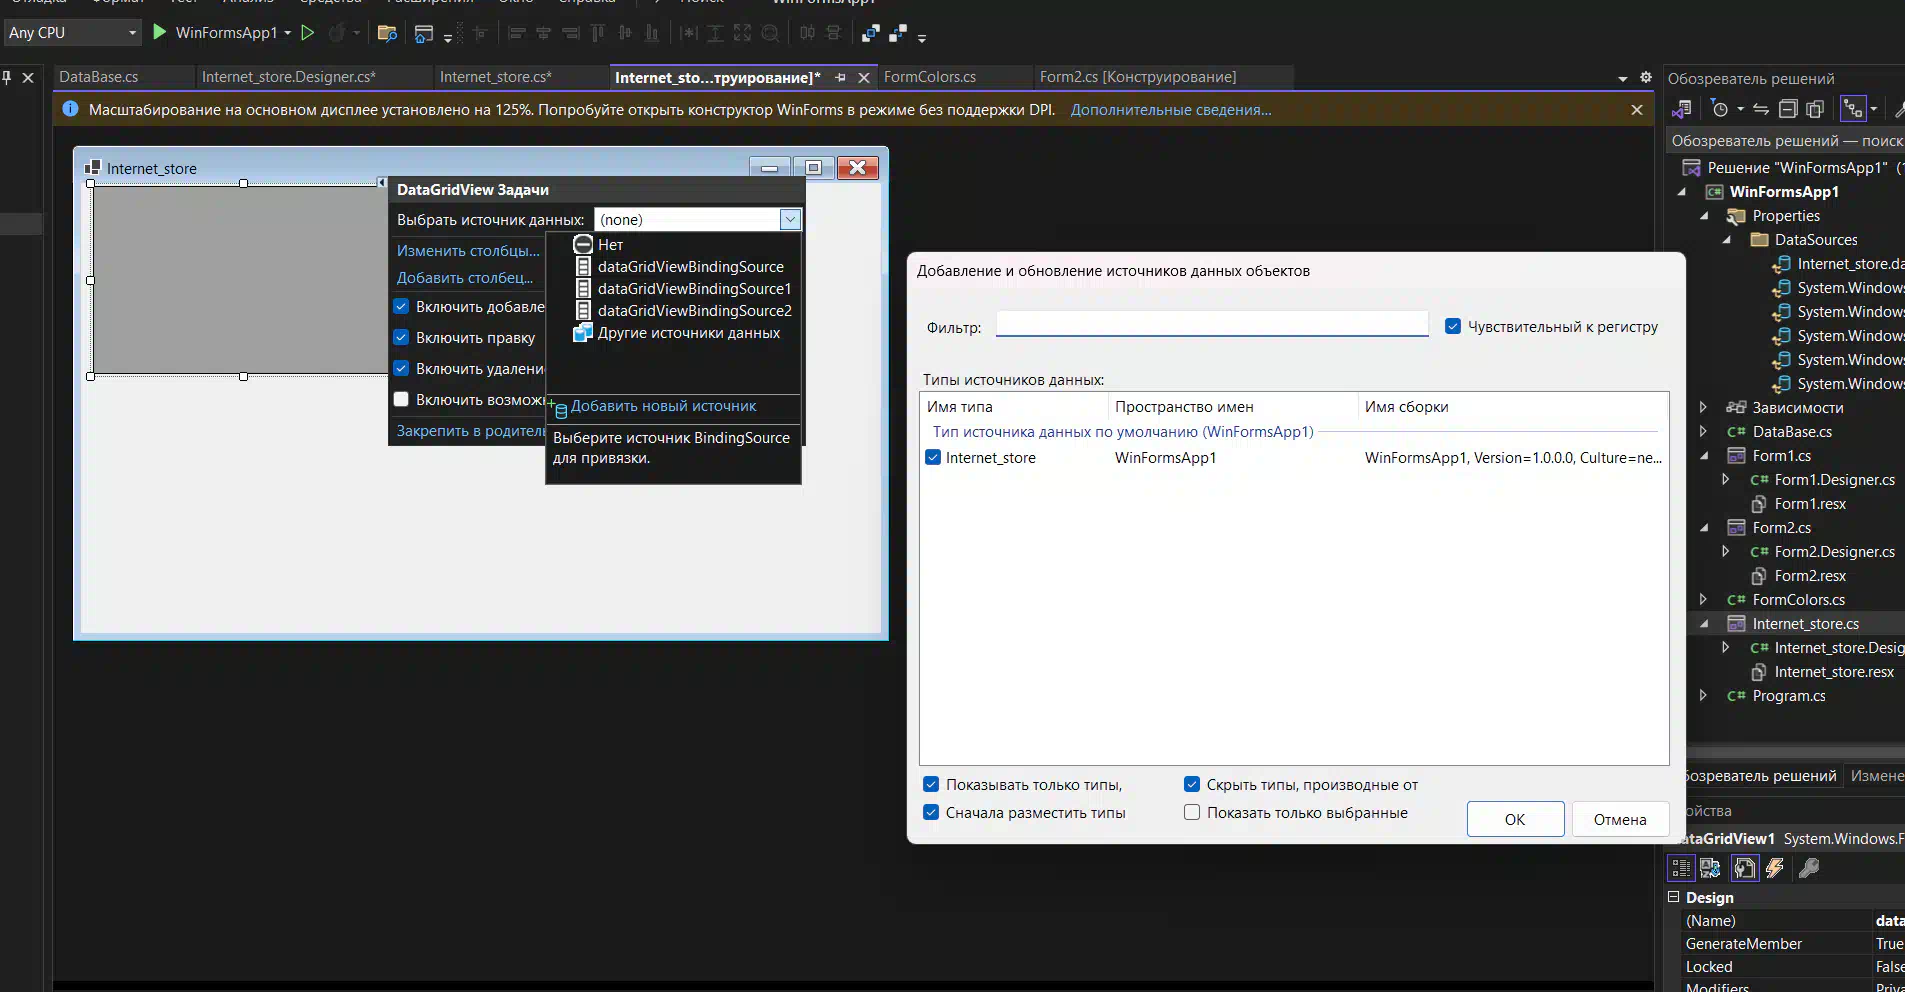Open tab settings gear icon

1646,77
